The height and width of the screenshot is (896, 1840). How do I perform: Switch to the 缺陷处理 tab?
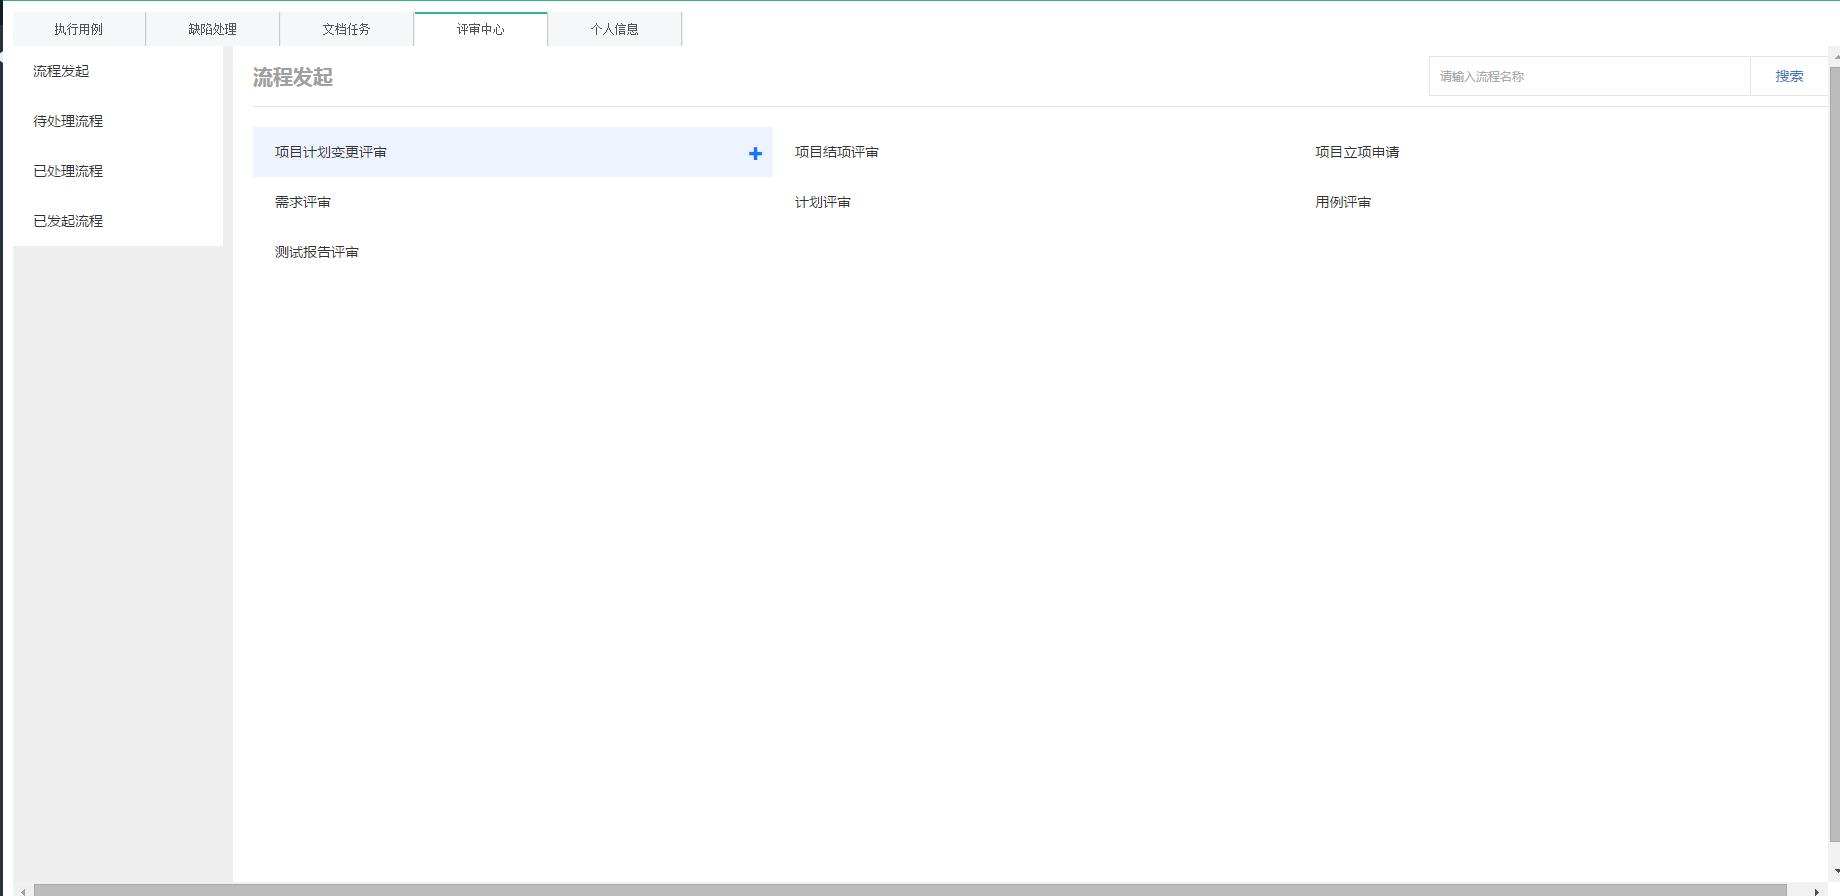coord(213,29)
